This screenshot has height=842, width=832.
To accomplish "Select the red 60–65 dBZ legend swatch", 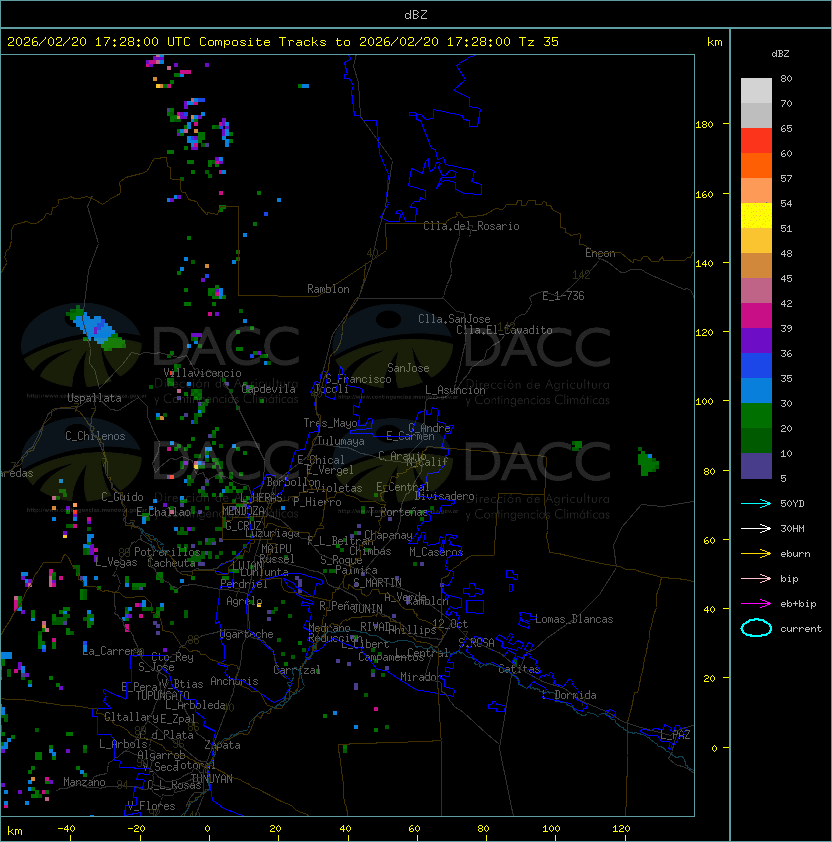I will (x=756, y=141).
